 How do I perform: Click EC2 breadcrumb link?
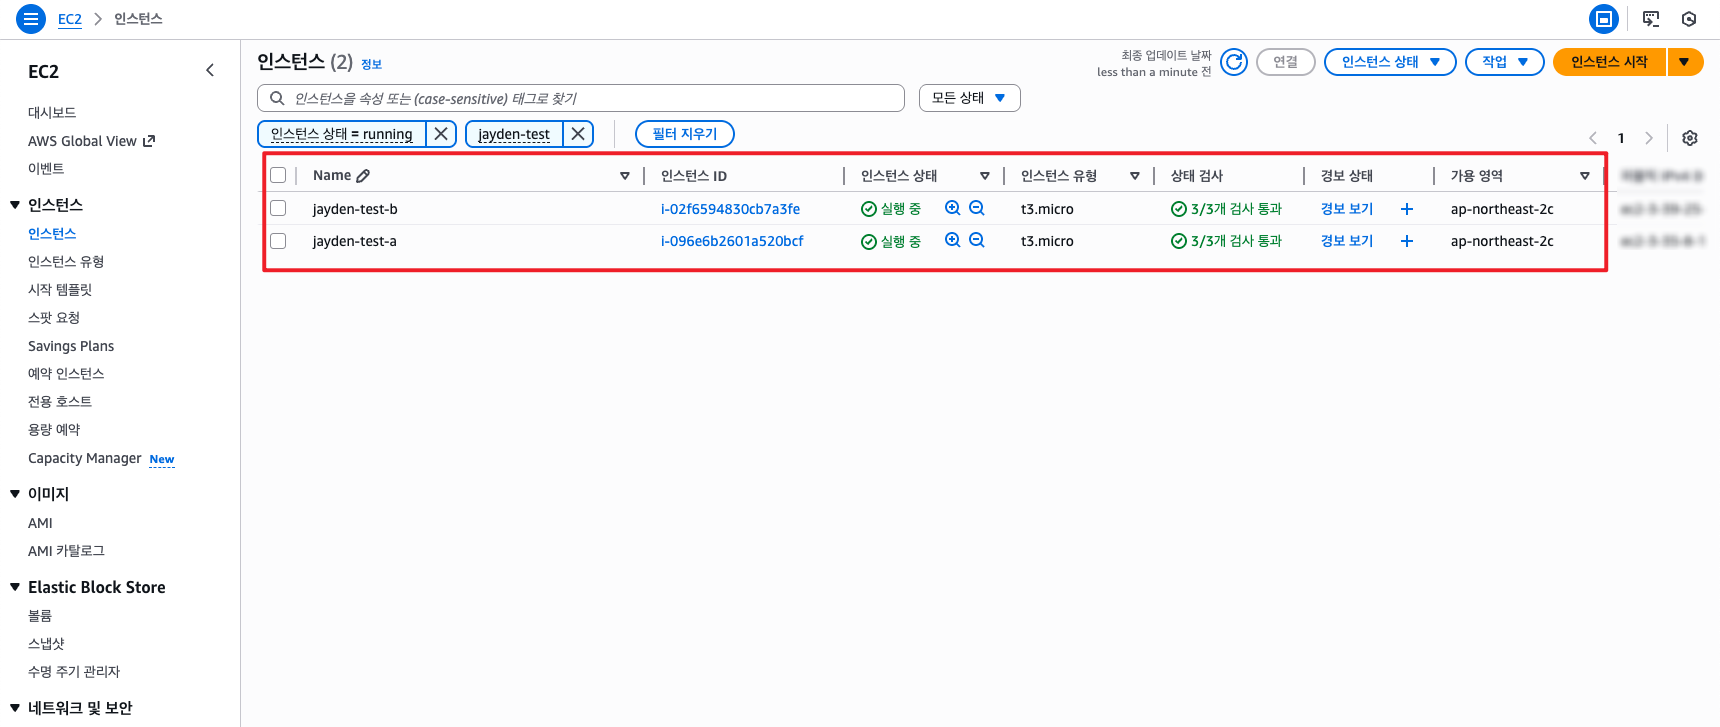coord(70,19)
